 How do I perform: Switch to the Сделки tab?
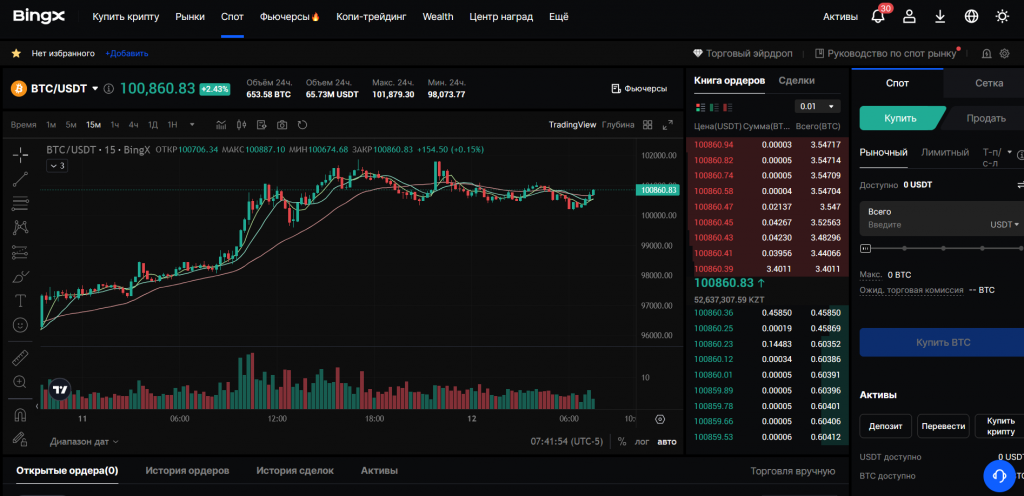click(796, 80)
